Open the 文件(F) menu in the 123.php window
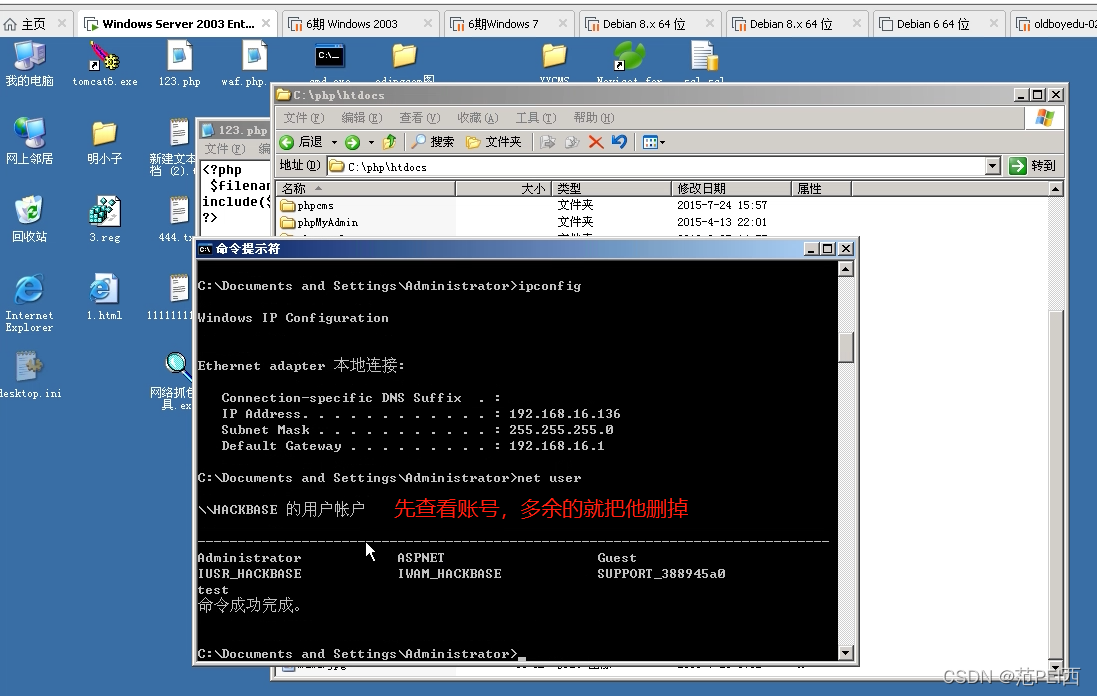 [x=225, y=148]
